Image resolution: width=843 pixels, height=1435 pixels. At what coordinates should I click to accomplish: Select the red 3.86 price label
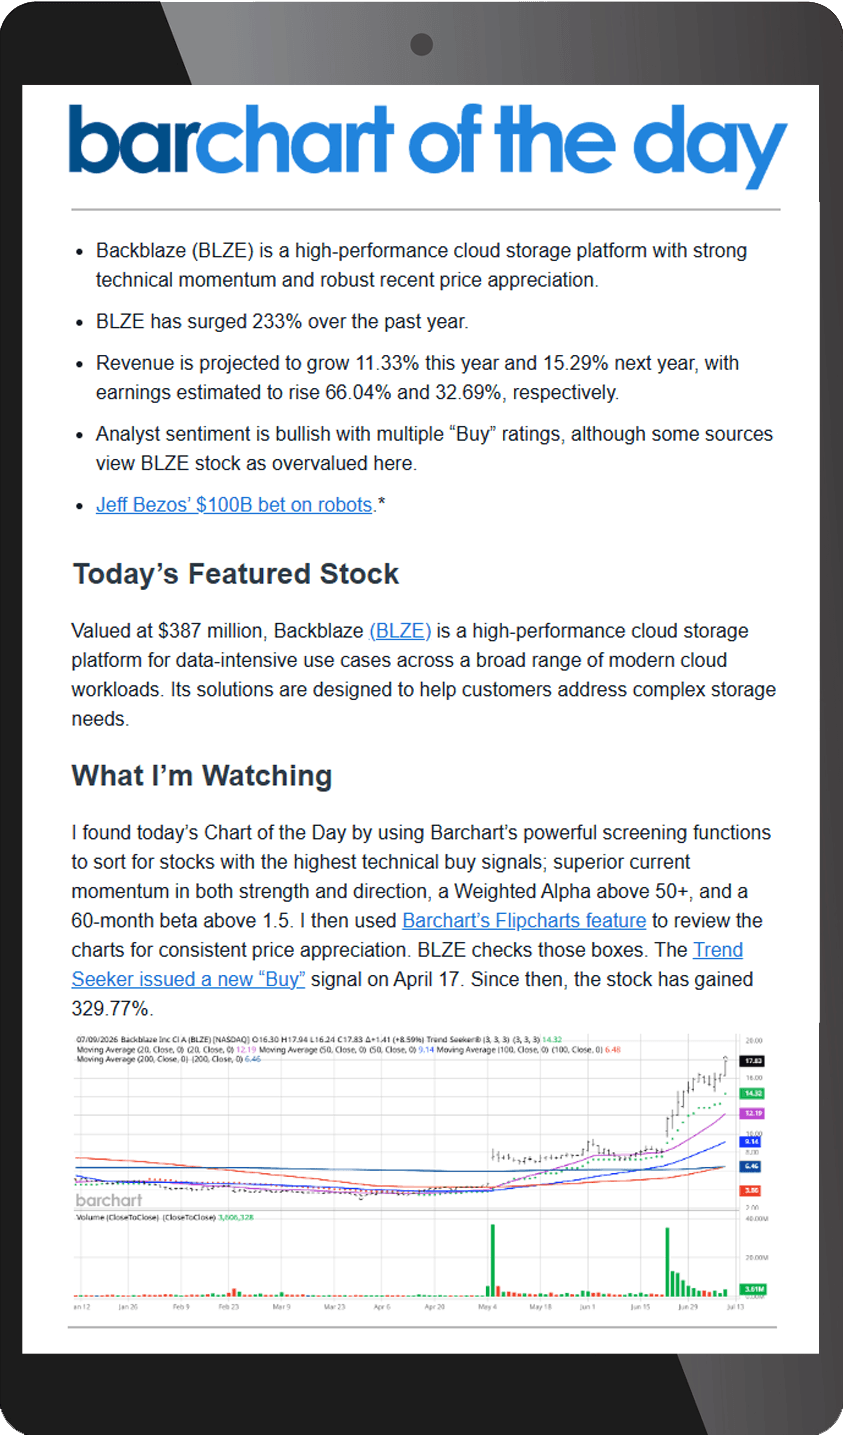click(x=753, y=1190)
